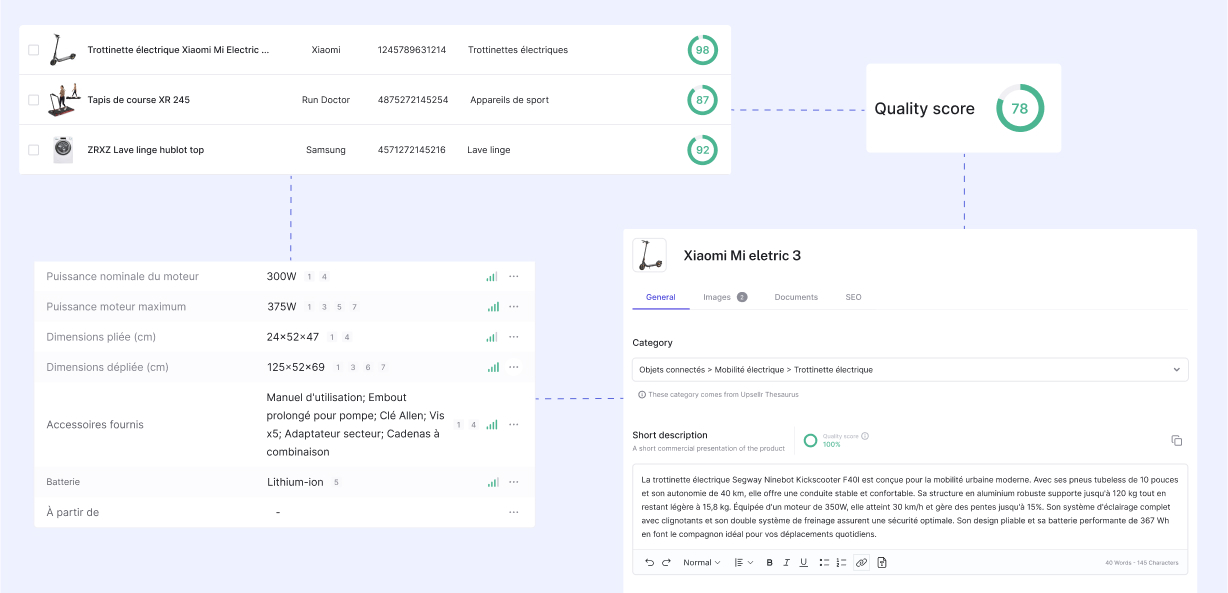Click the quality score 87 ring for Run Doctor
Screen dimensions: 1228x593
[702, 100]
